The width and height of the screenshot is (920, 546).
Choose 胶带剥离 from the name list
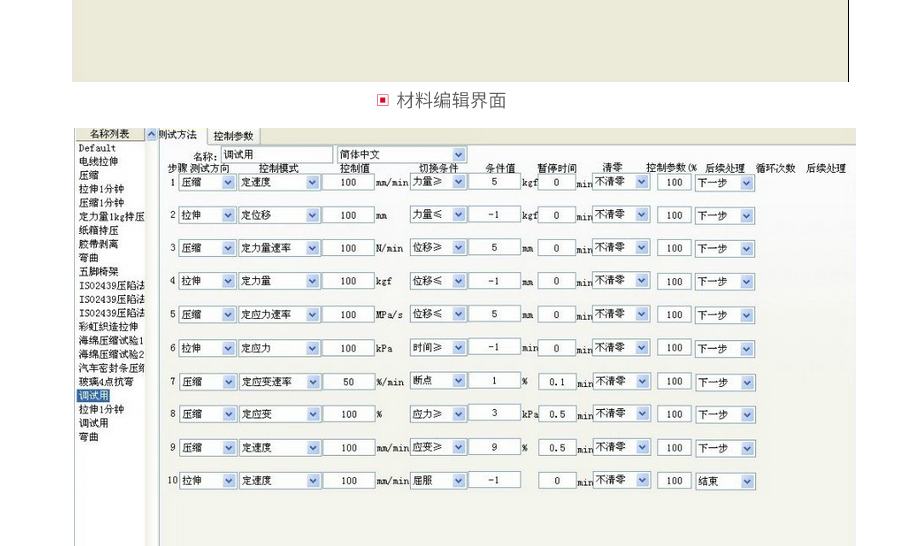click(98, 243)
